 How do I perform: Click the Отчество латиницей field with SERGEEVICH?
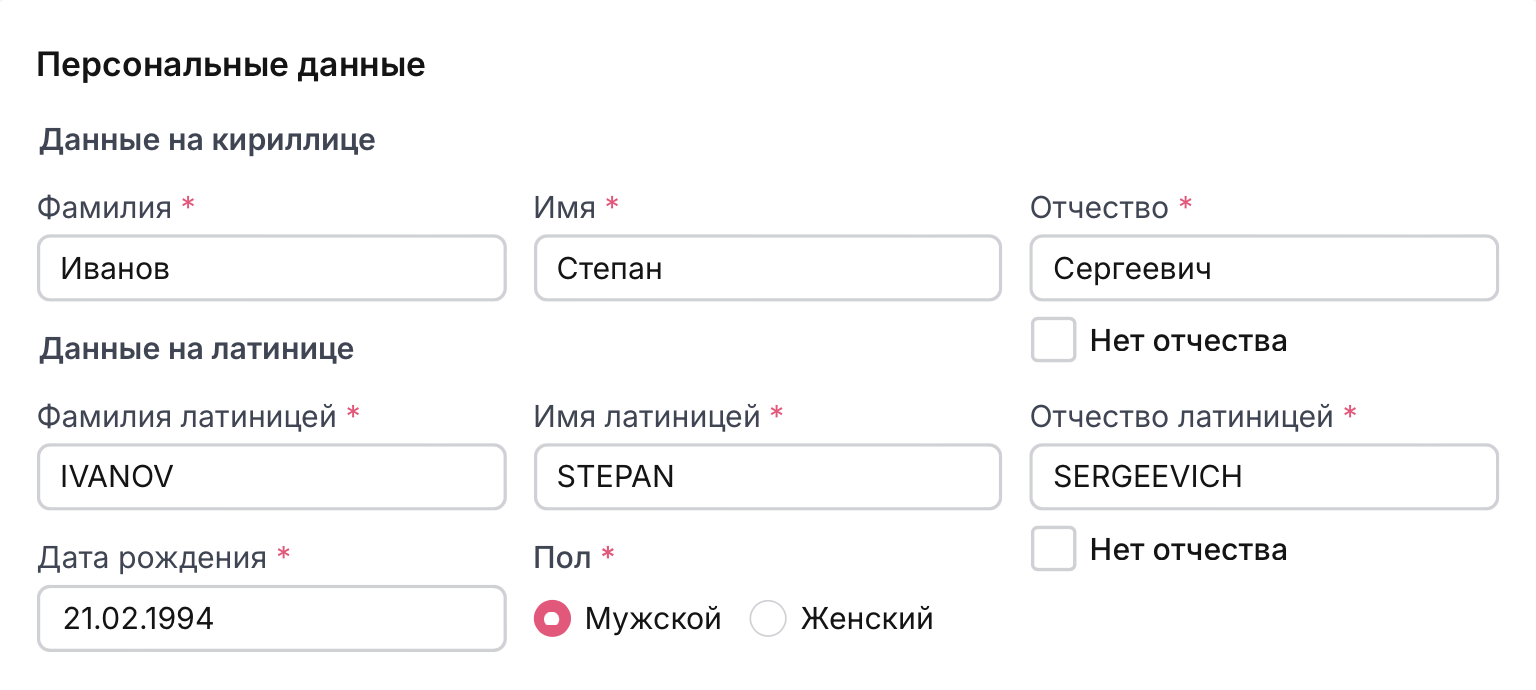(1263, 477)
